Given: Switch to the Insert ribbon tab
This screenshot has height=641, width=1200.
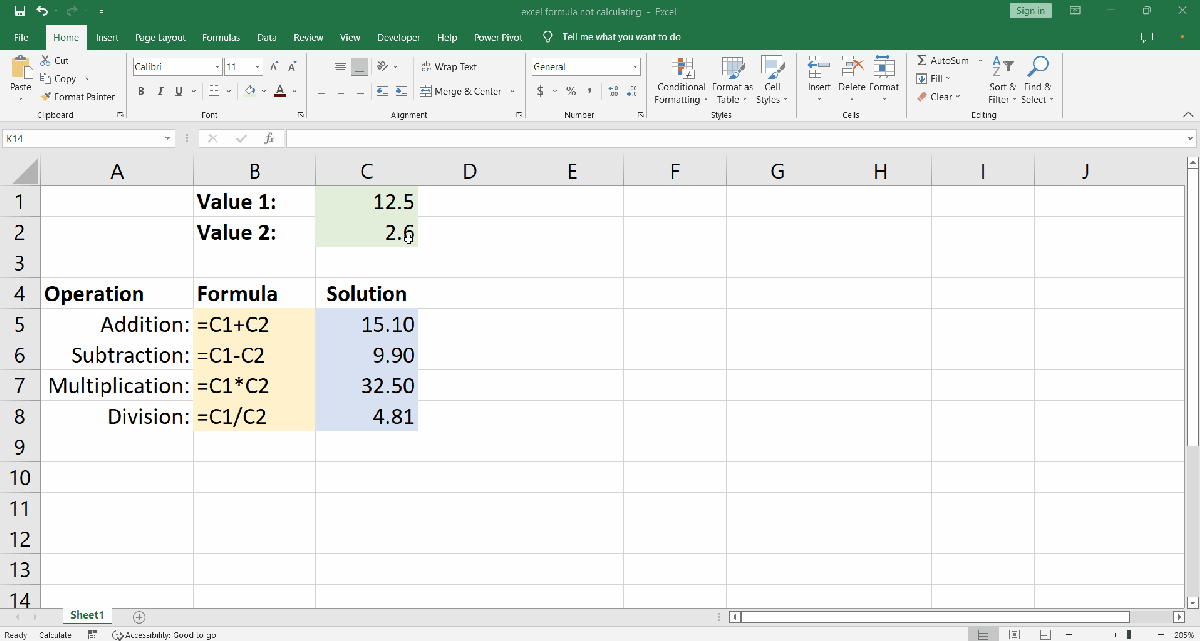Looking at the screenshot, I should 107,37.
